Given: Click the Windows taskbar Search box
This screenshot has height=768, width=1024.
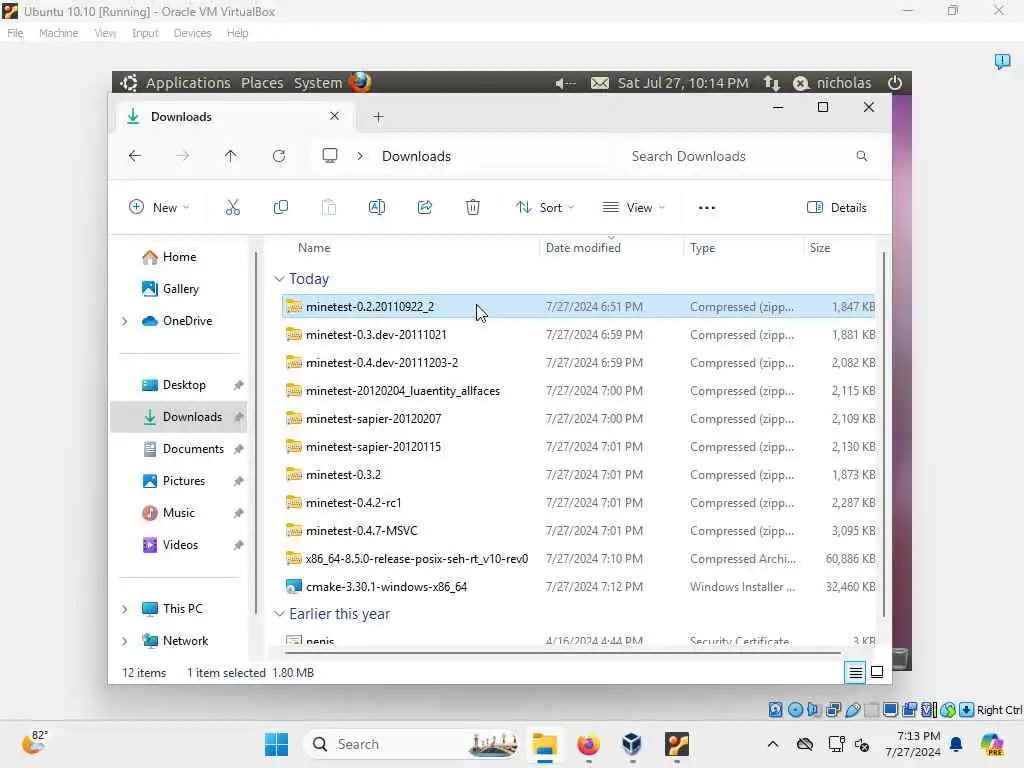Looking at the screenshot, I should pos(413,744).
